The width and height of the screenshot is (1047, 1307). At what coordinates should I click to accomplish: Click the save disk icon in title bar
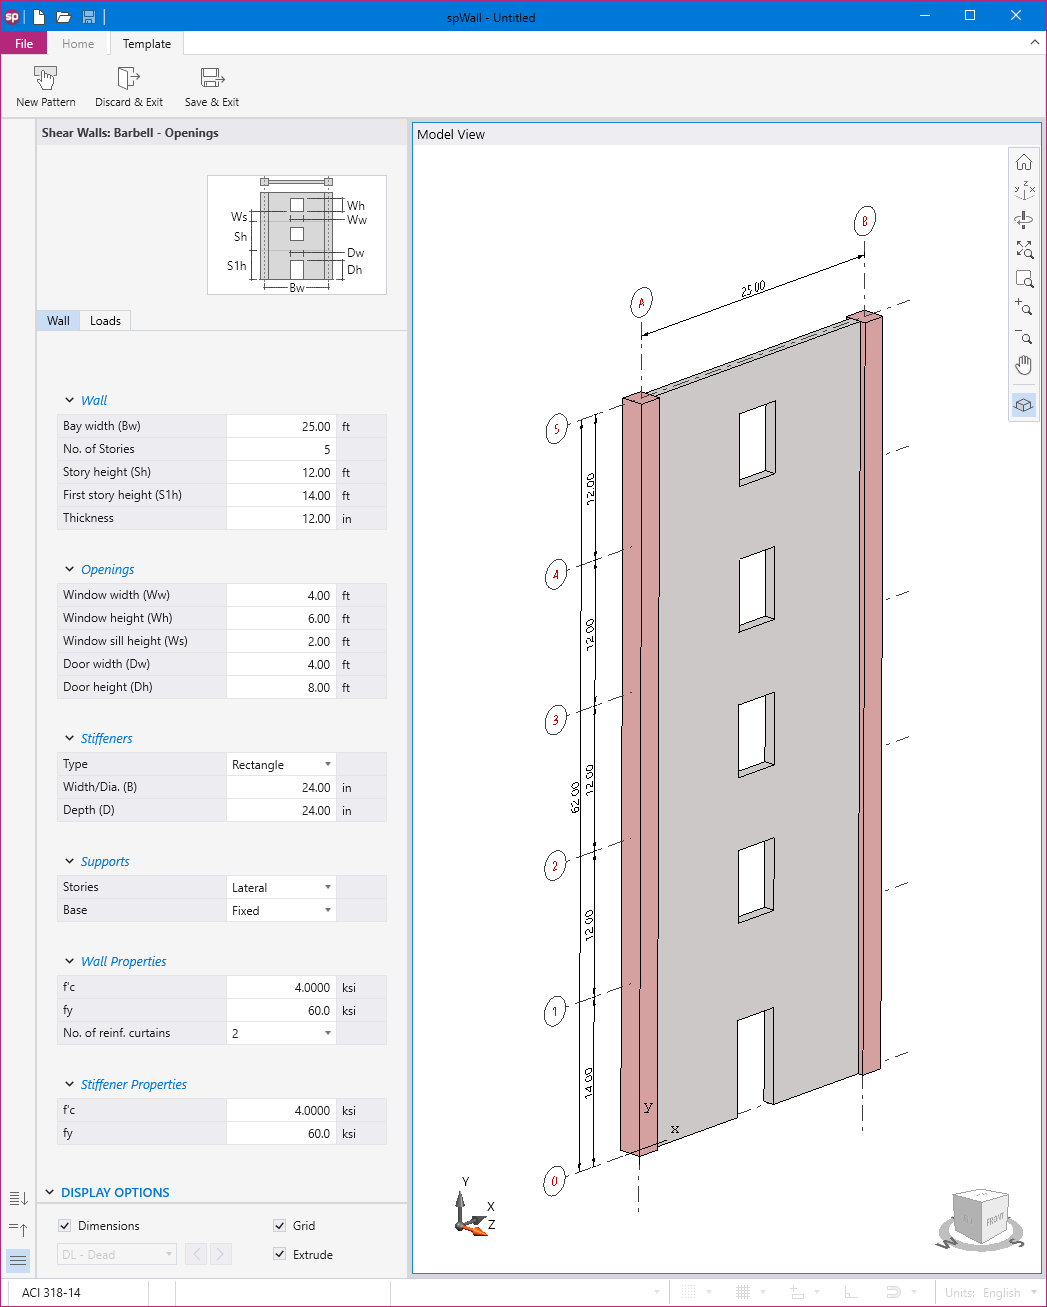(x=89, y=17)
